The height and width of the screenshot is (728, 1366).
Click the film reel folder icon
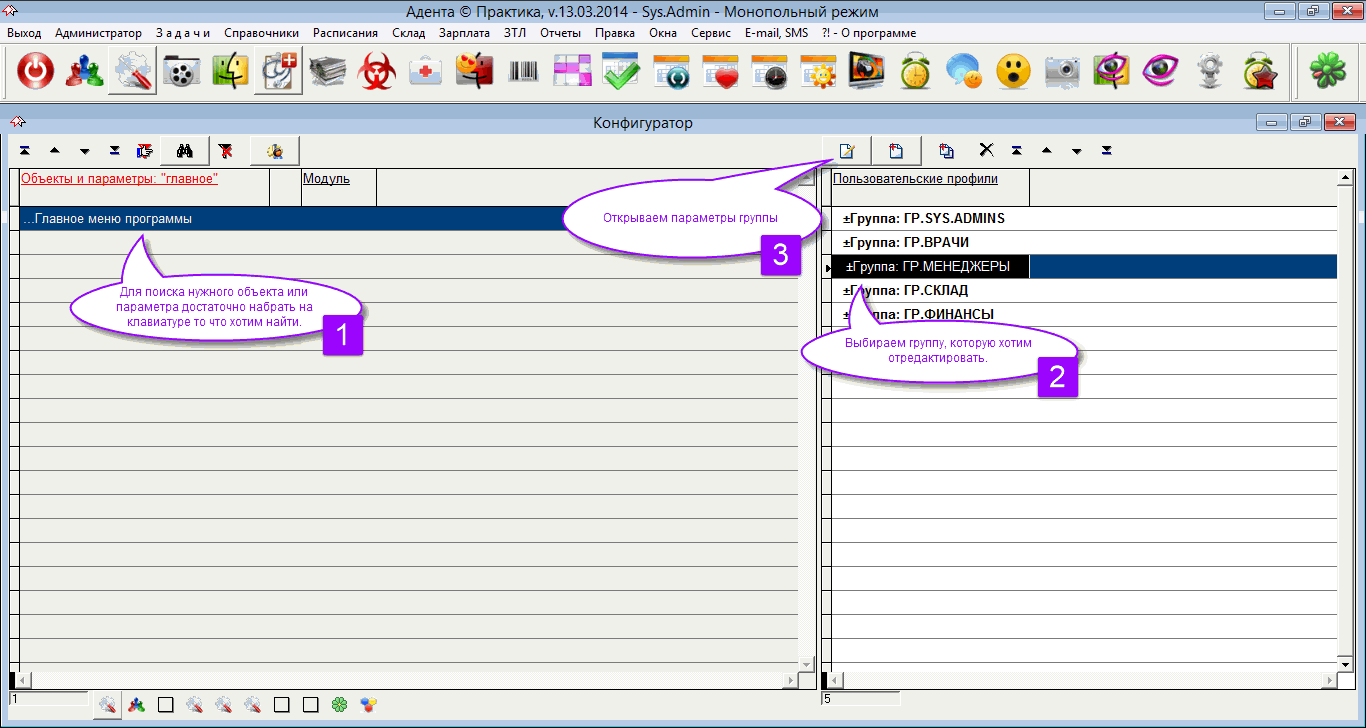point(181,71)
